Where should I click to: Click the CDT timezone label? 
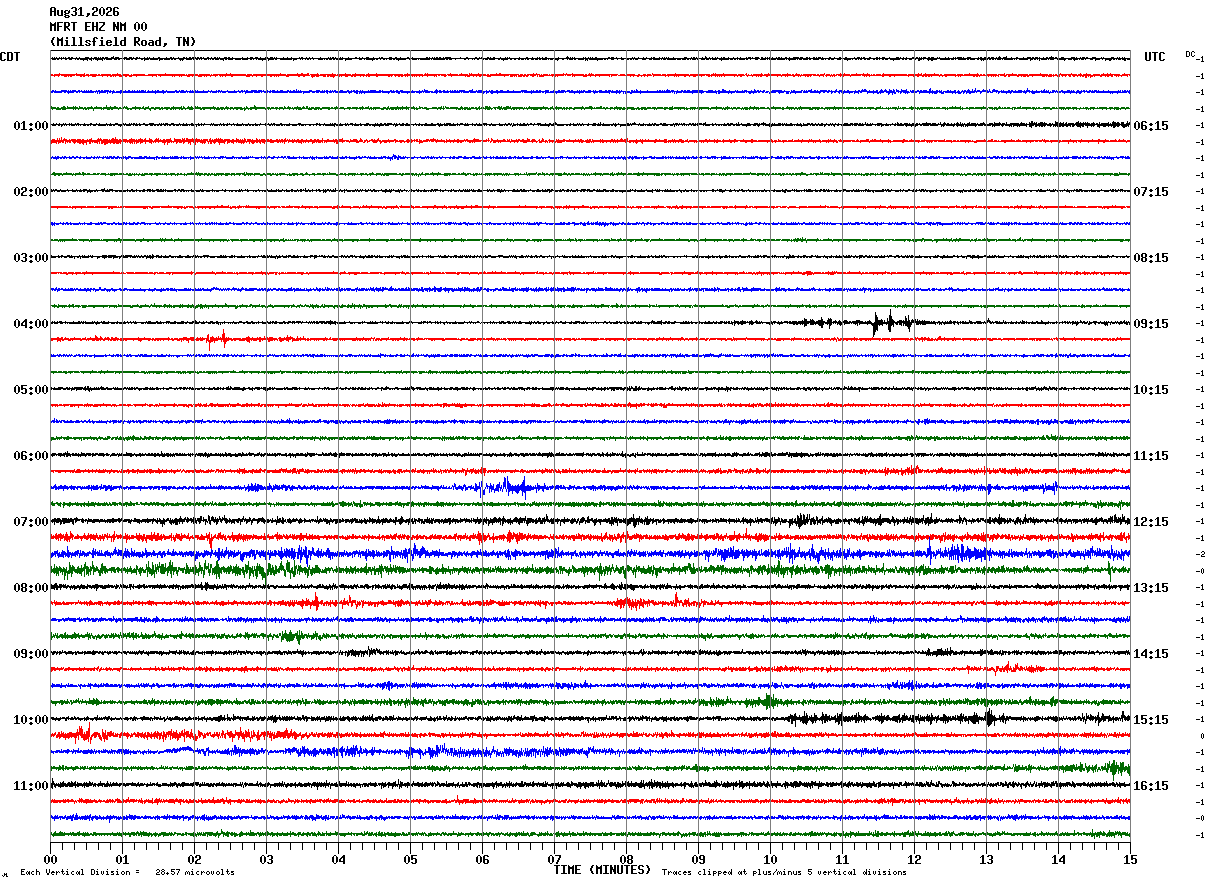click(x=10, y=57)
